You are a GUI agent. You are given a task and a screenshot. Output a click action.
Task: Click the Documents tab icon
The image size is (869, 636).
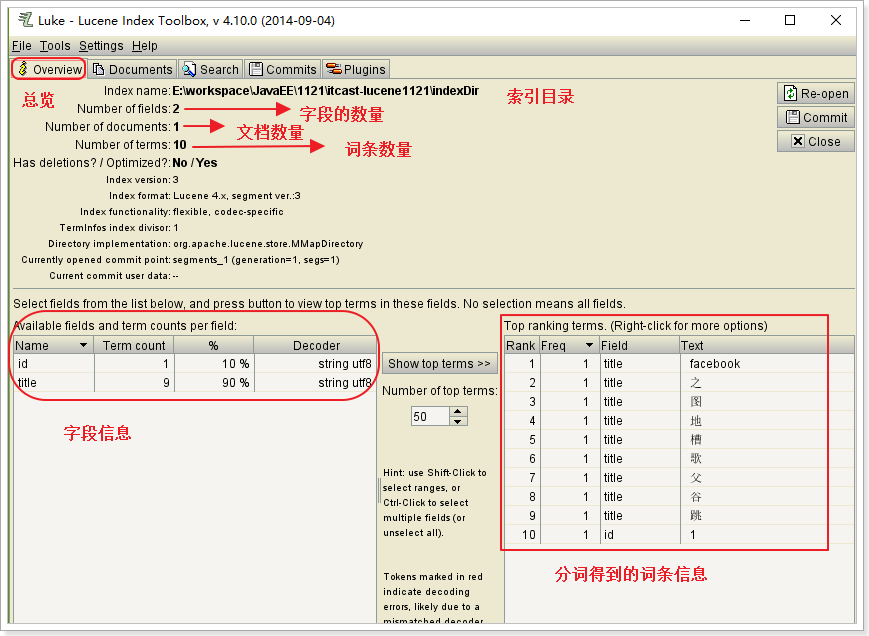[98, 69]
